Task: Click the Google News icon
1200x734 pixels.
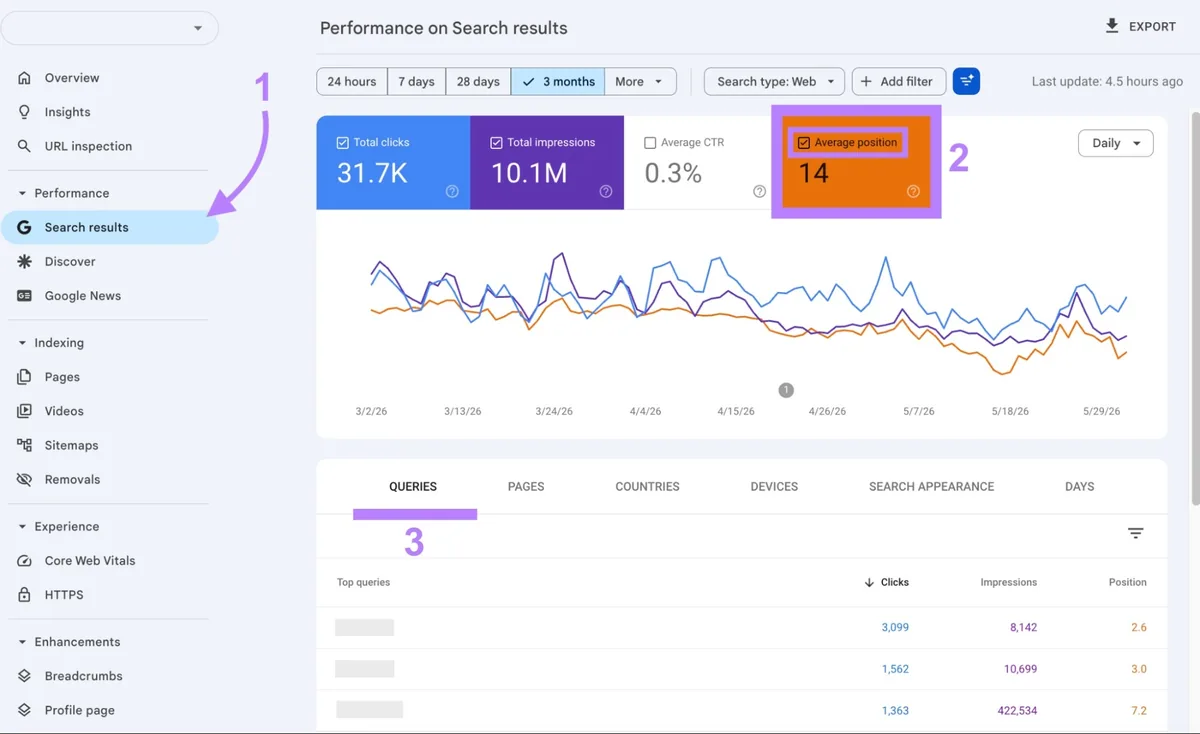Action: click(x=24, y=296)
